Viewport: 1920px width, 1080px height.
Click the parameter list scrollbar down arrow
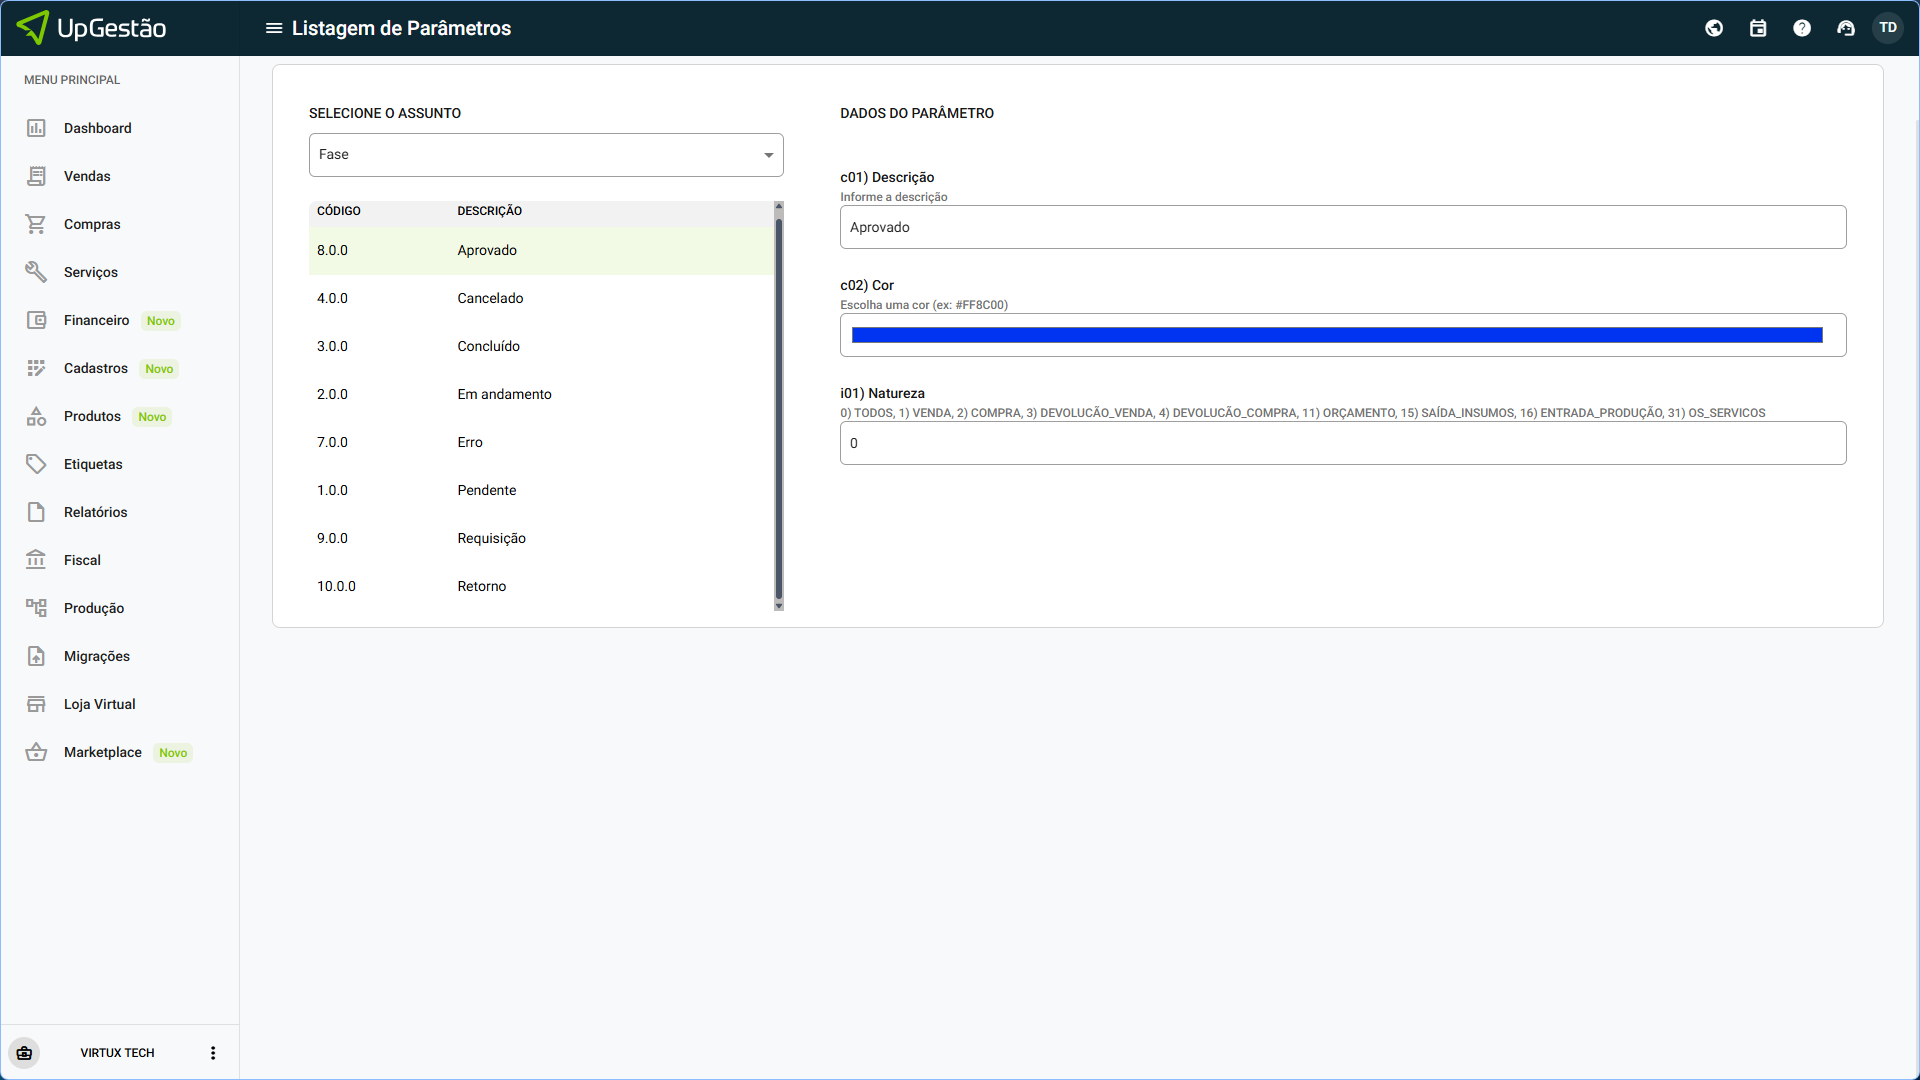coord(779,606)
